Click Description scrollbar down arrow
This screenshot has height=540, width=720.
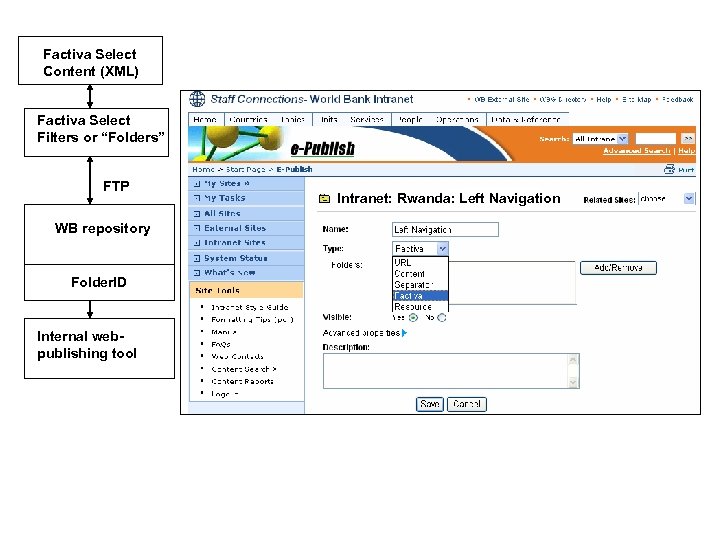(573, 382)
